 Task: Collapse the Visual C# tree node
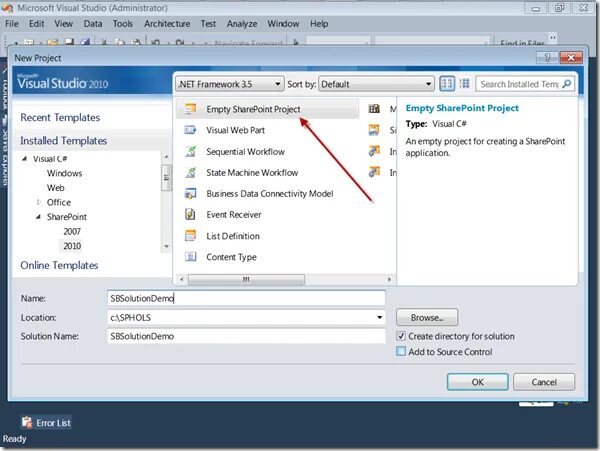(24, 158)
